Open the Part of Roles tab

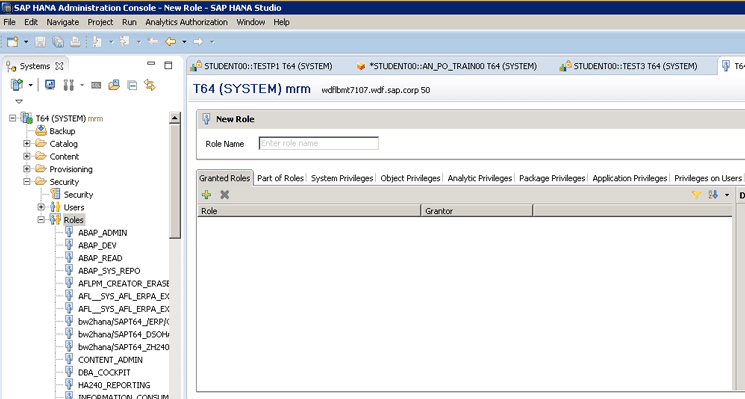[x=280, y=178]
